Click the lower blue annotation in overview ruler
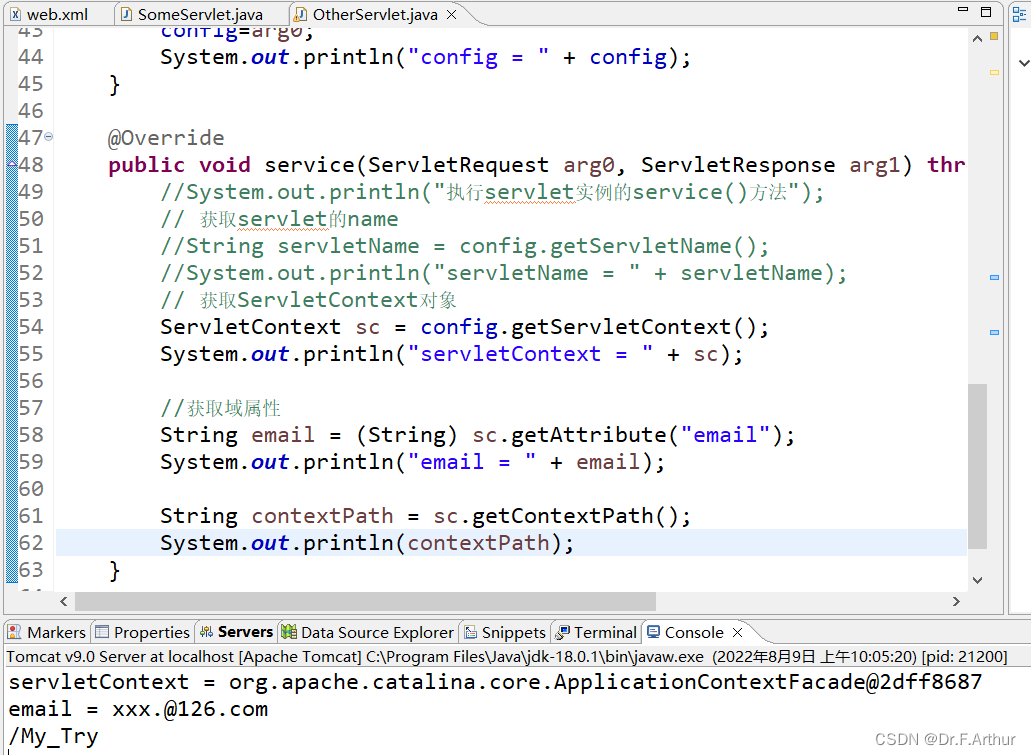Image resolution: width=1031 pixels, height=755 pixels. (994, 333)
